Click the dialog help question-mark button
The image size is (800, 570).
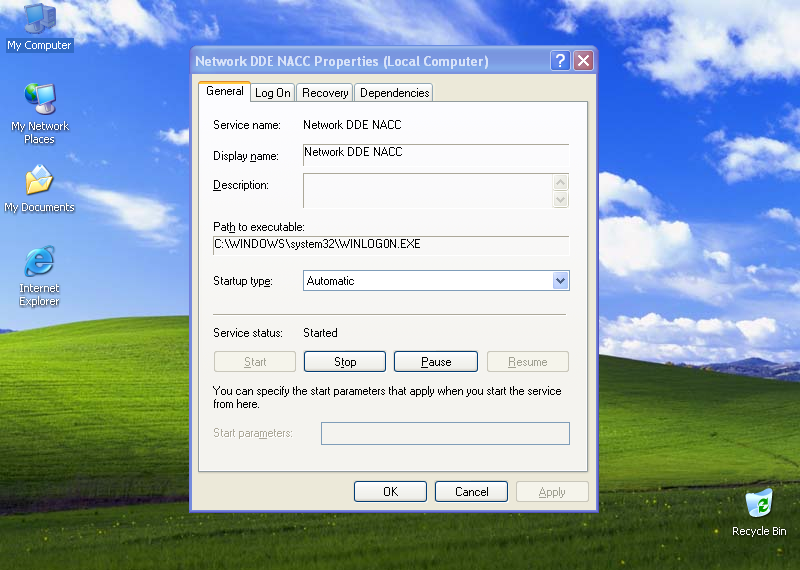560,61
